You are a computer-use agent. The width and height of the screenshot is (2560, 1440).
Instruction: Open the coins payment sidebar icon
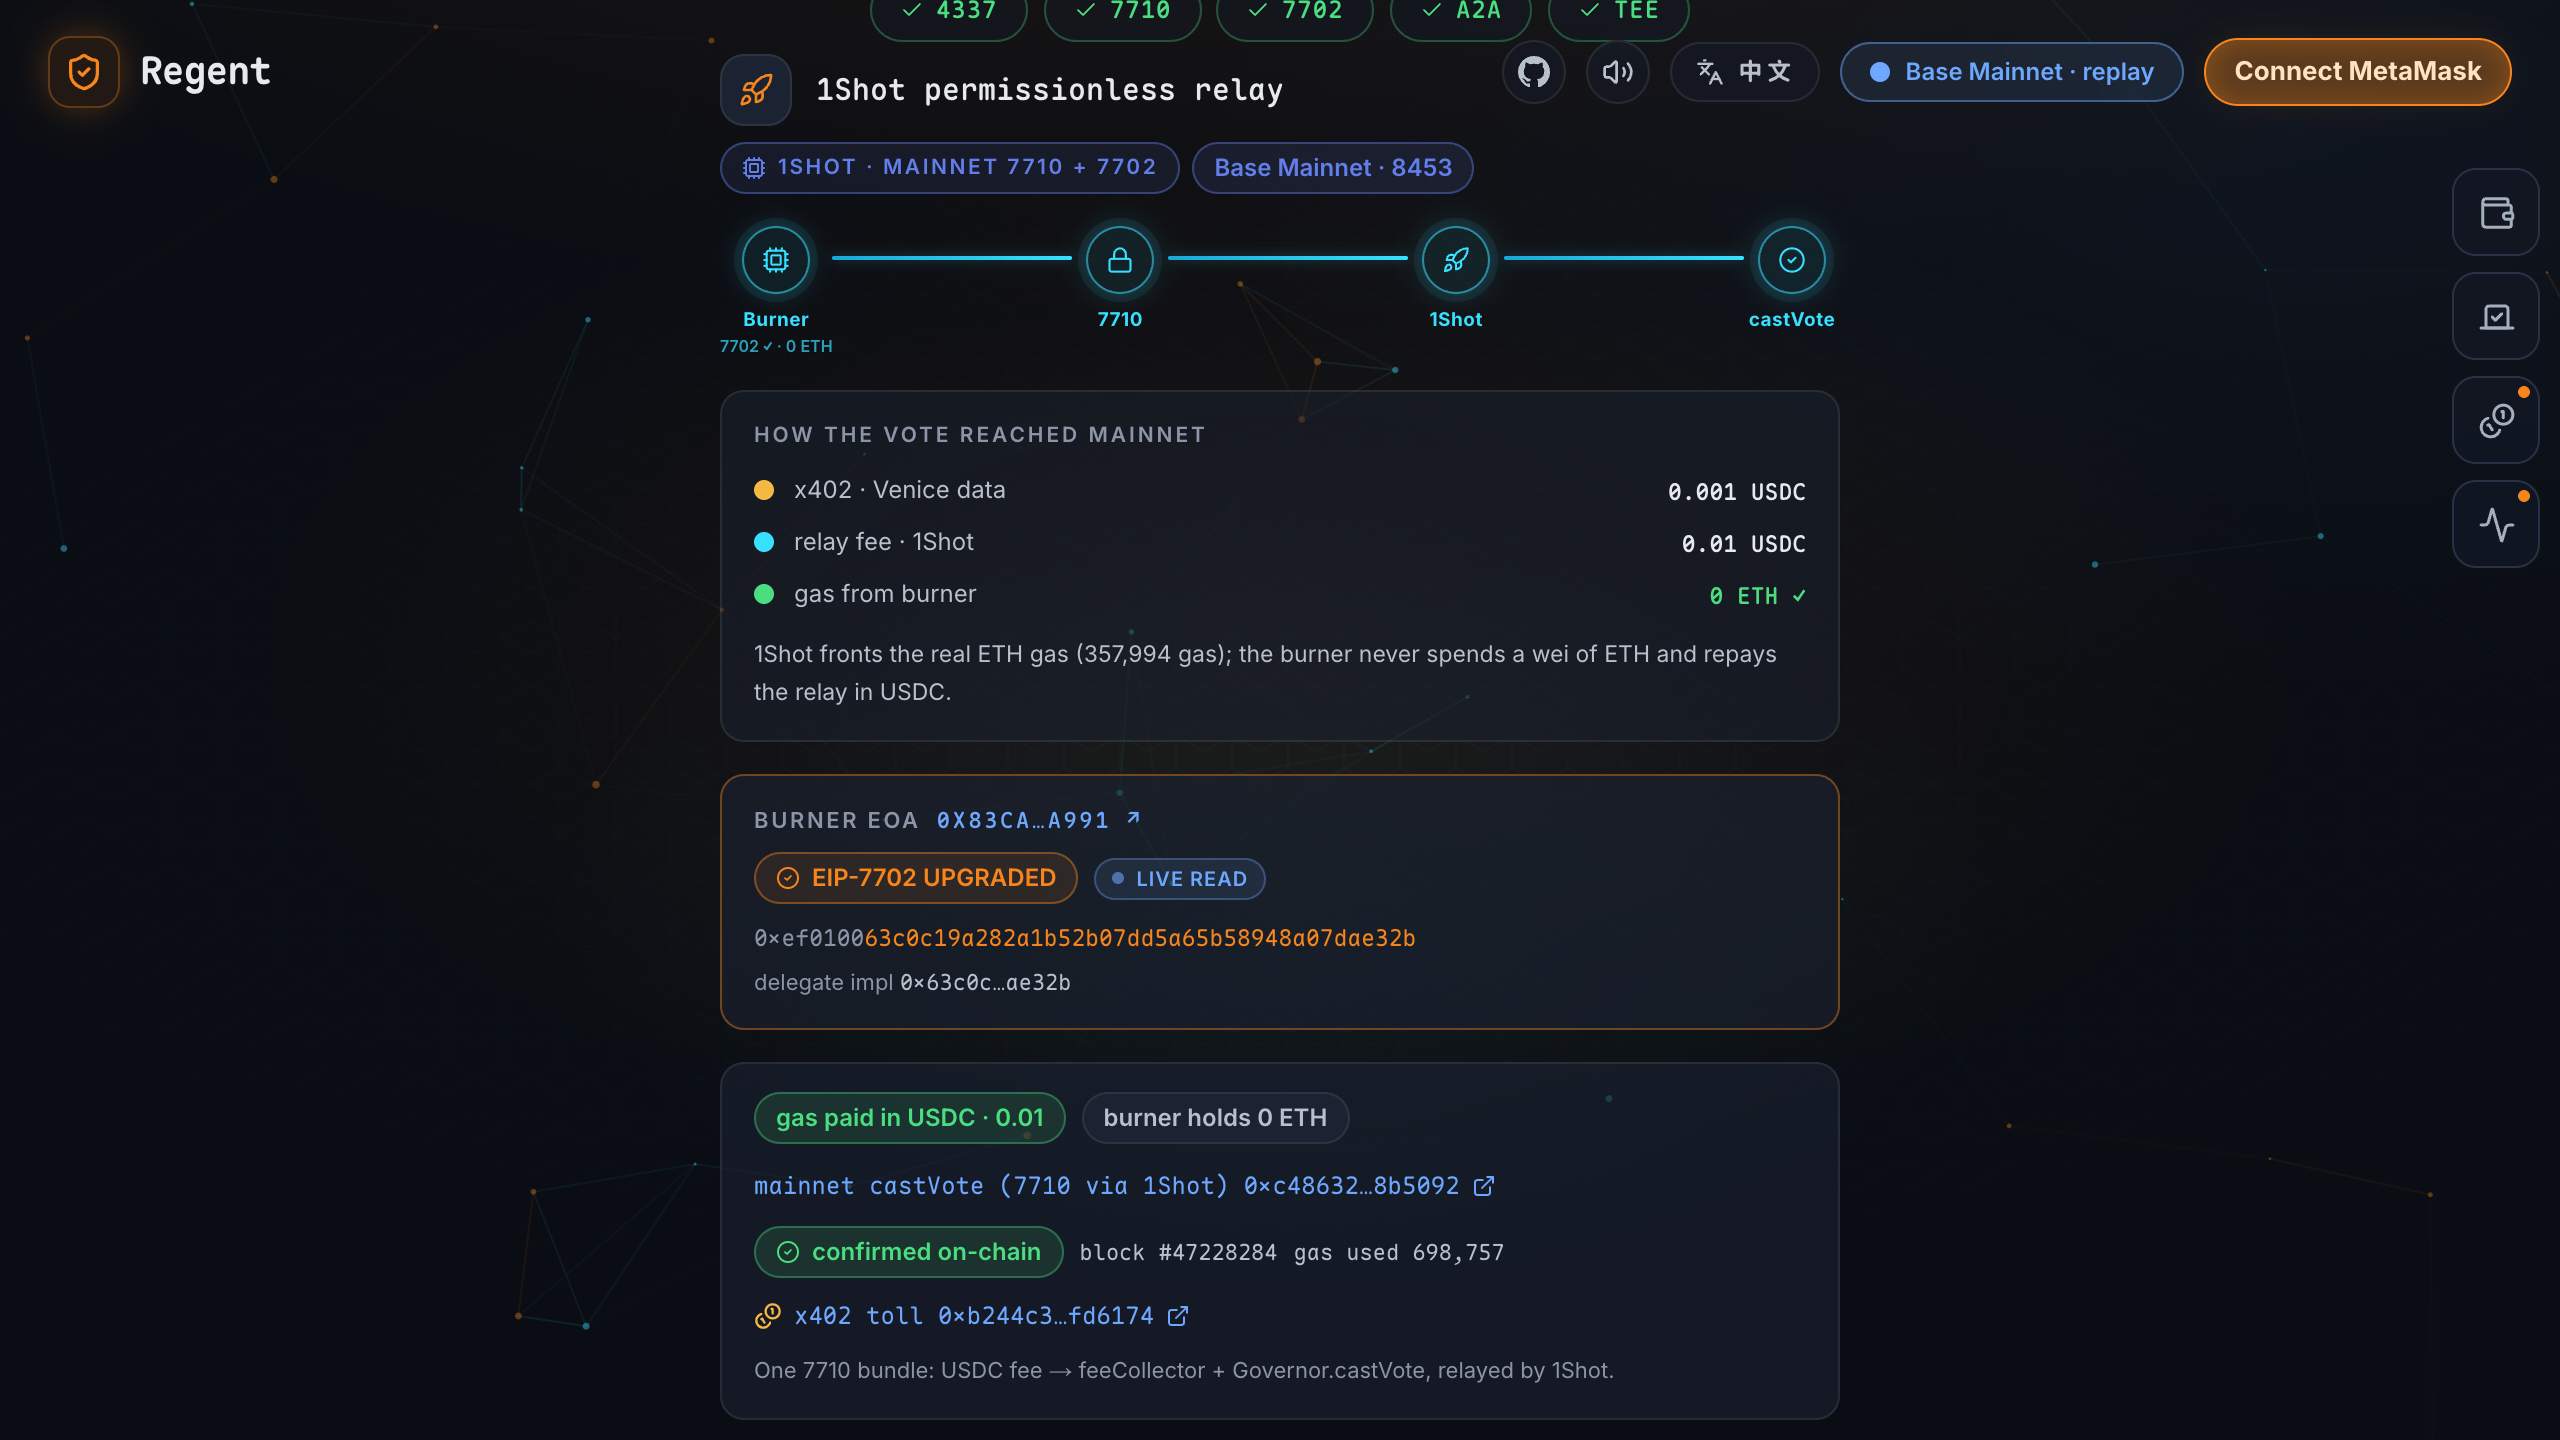2496,420
